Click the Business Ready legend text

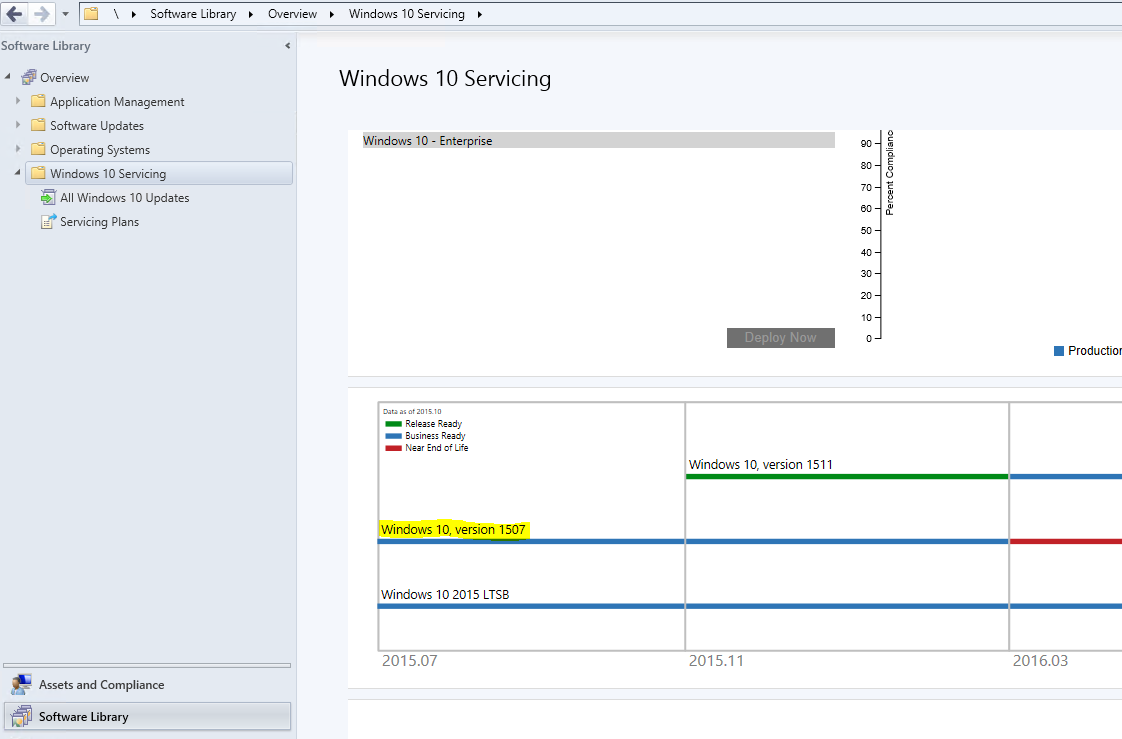tap(435, 436)
